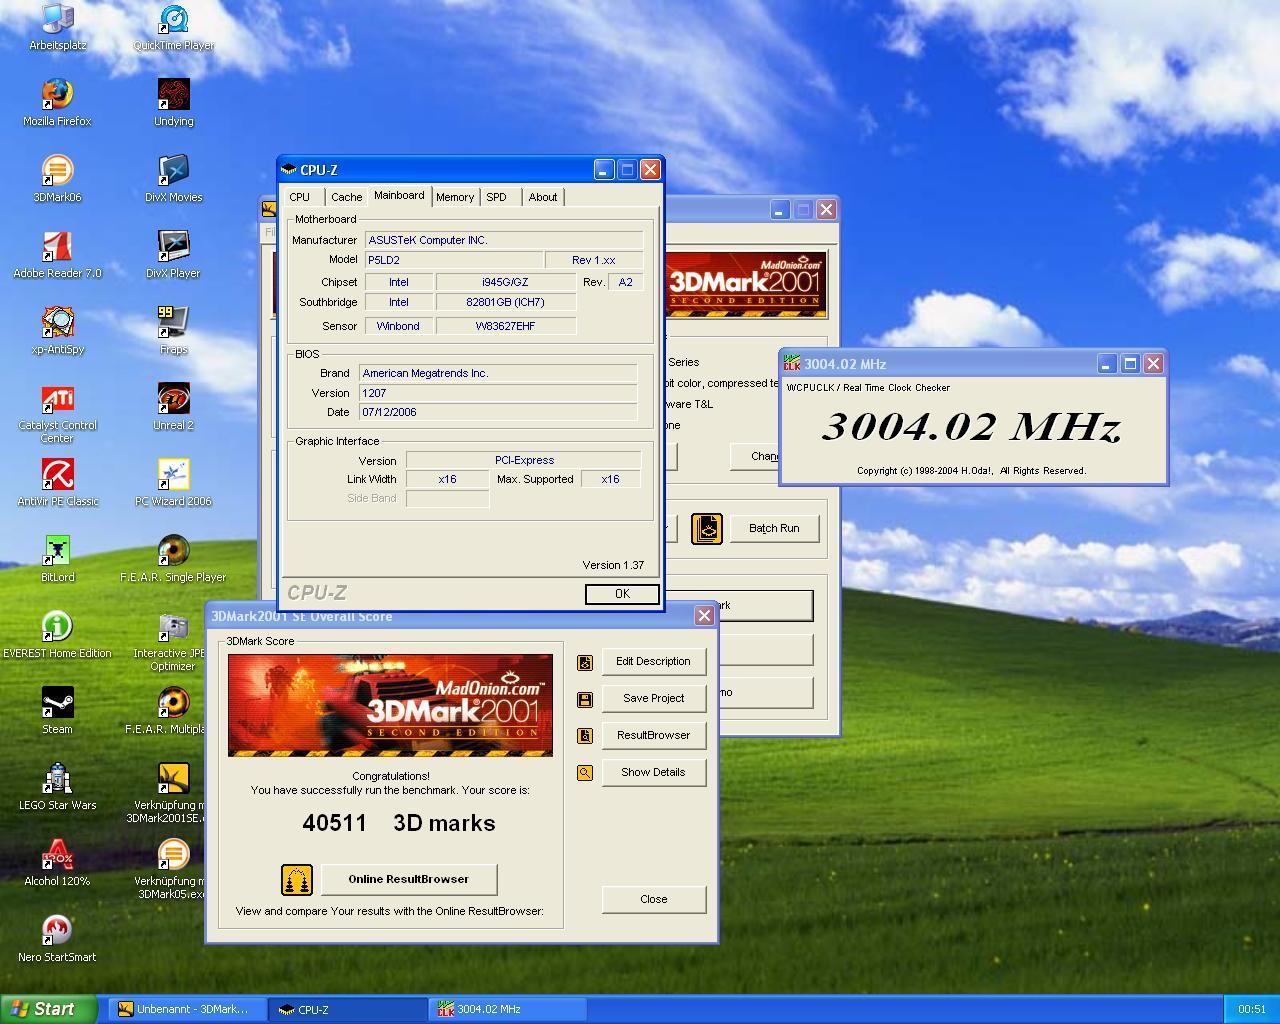Image resolution: width=1280 pixels, height=1024 pixels.
Task: Launch the DivX Player icon
Action: 173,255
